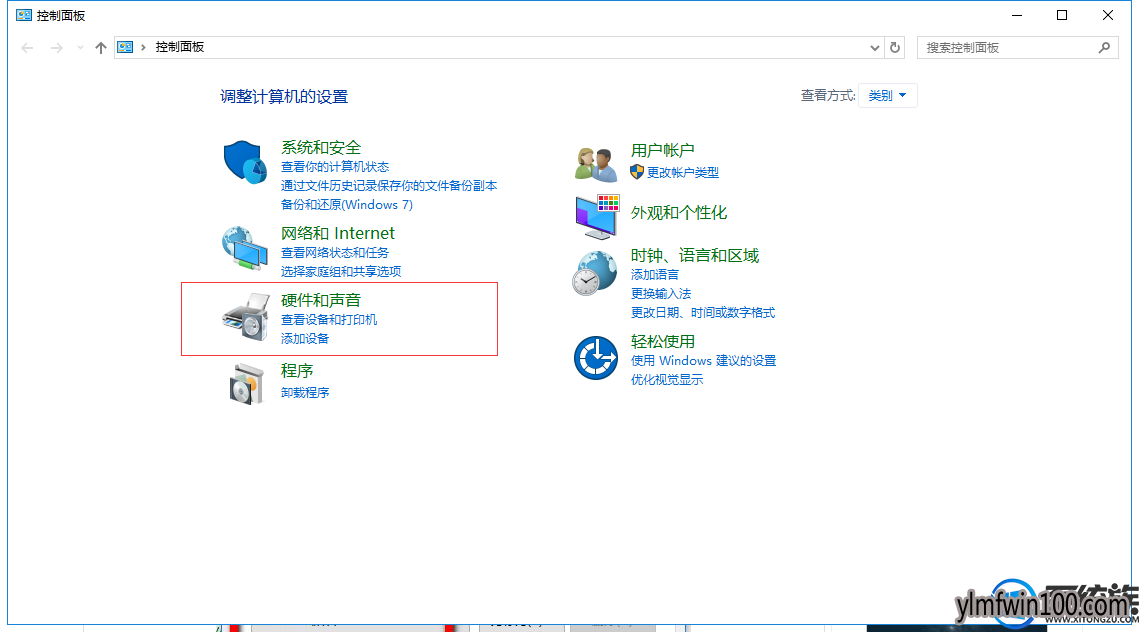This screenshot has height=632, width=1139.
Task: Click 更改帐户类型 link
Action: click(x=683, y=172)
